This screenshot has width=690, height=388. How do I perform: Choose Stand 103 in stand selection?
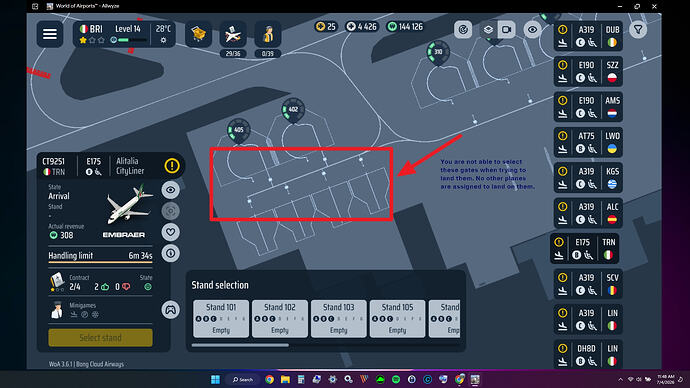[x=338, y=318]
